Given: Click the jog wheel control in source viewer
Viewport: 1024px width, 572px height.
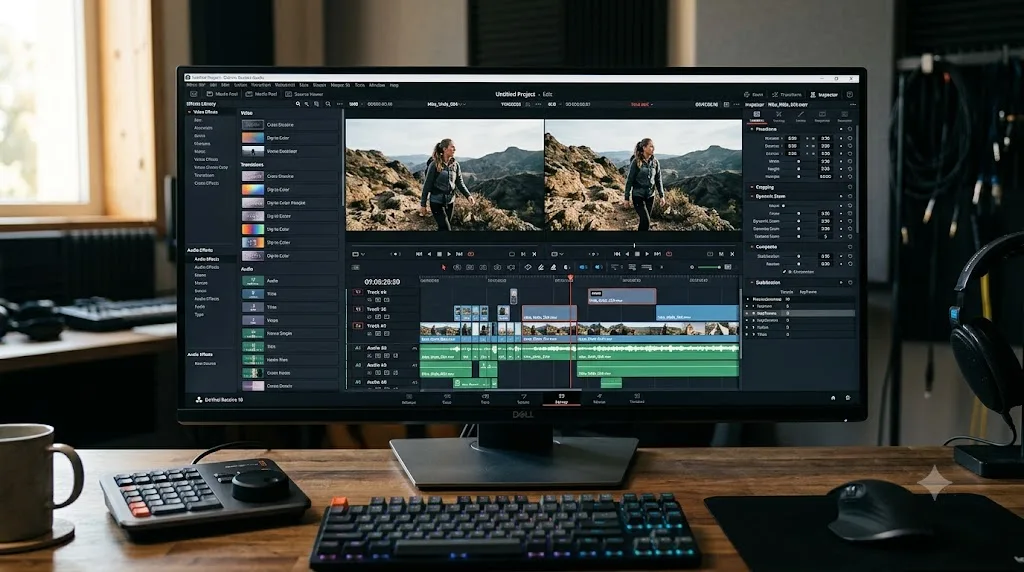Looking at the screenshot, I should click(395, 254).
